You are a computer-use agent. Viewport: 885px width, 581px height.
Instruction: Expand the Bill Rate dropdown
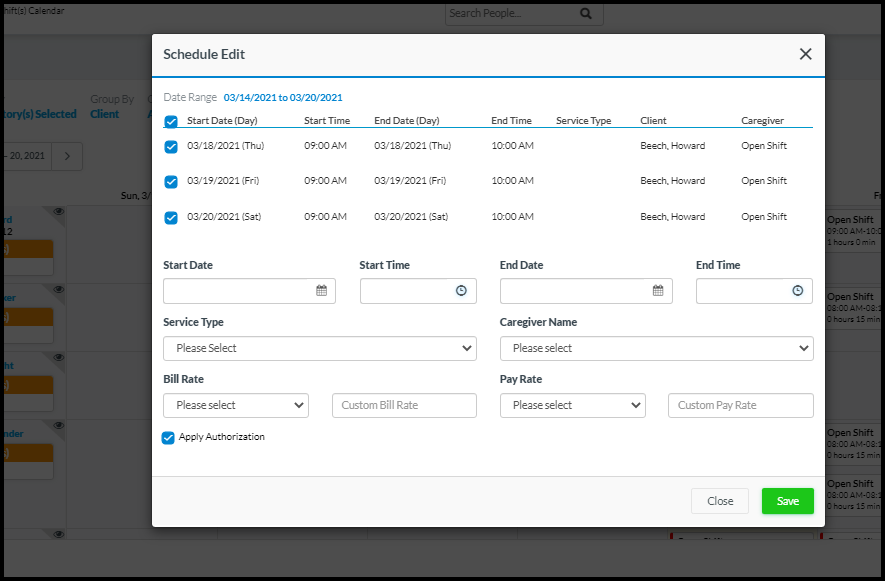tap(236, 405)
